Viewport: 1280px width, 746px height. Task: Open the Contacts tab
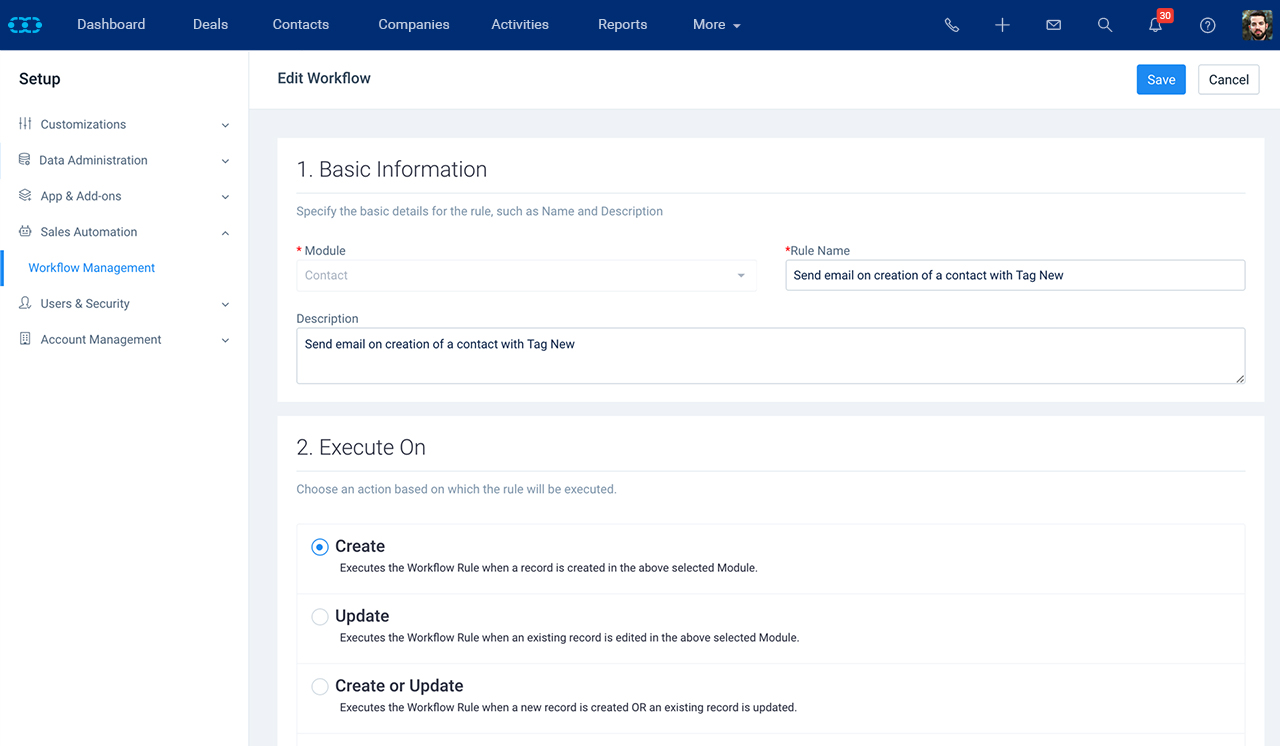301,25
